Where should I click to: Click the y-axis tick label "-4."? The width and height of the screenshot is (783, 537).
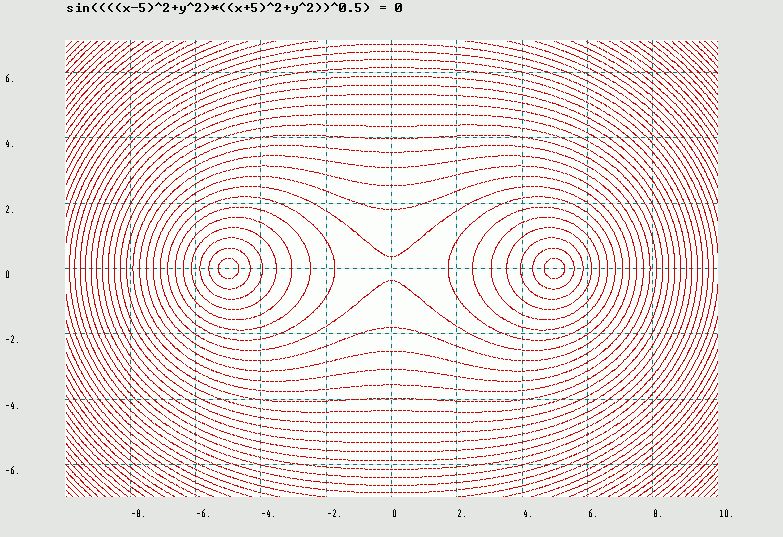pyautogui.click(x=11, y=406)
